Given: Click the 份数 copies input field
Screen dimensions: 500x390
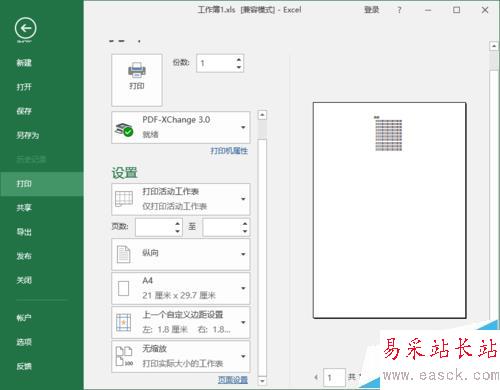Looking at the screenshot, I should pos(216,63).
